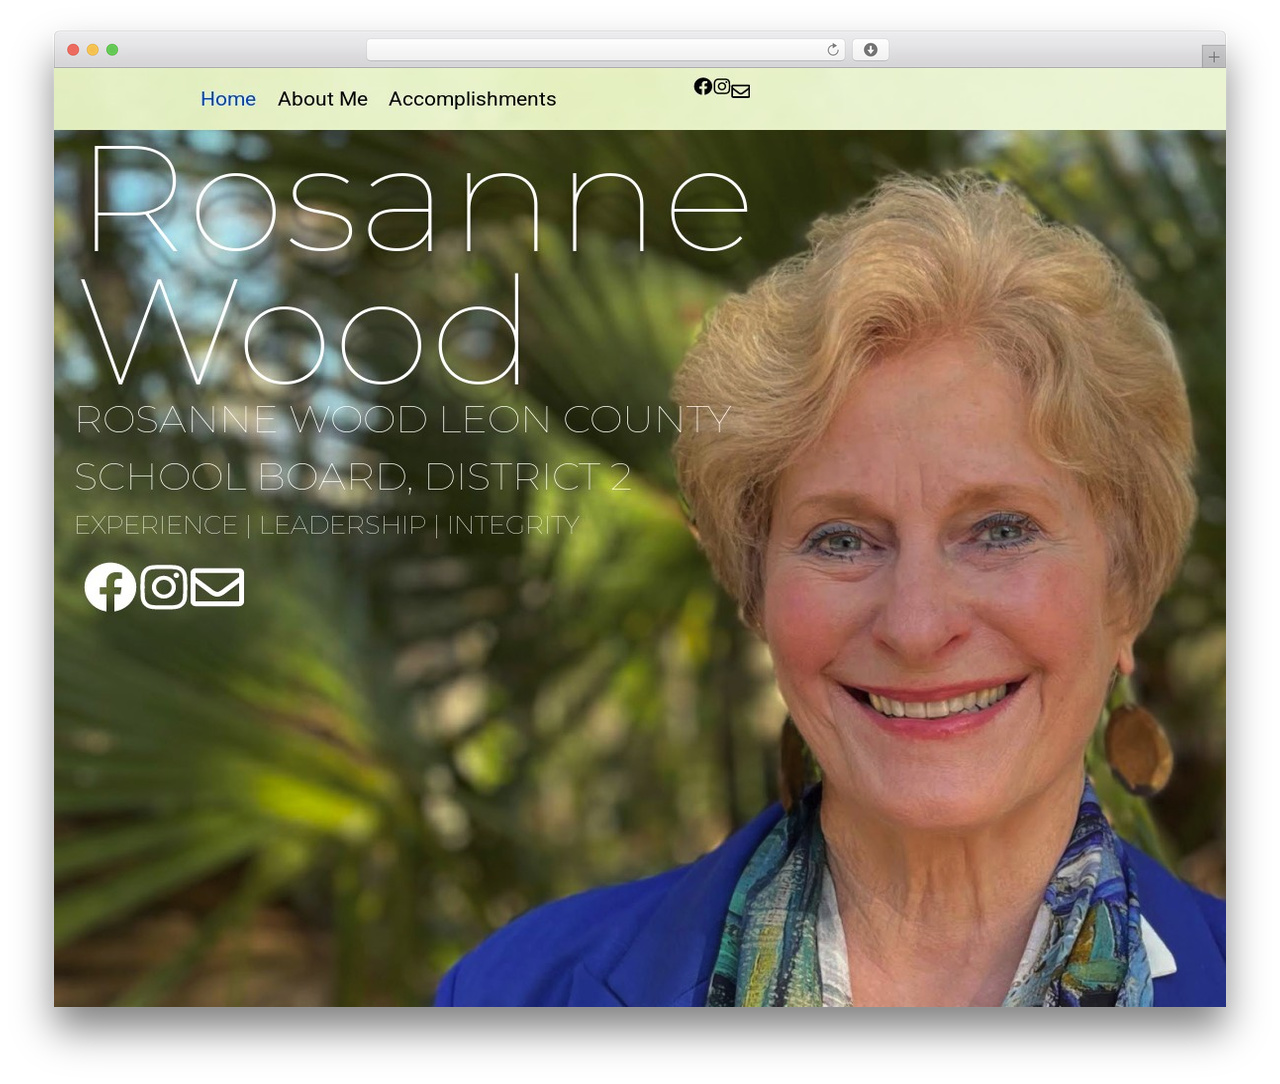Screen dimensions: 1280x1084
Task: Click the Rosanne Wood site title
Action: click(x=417, y=264)
